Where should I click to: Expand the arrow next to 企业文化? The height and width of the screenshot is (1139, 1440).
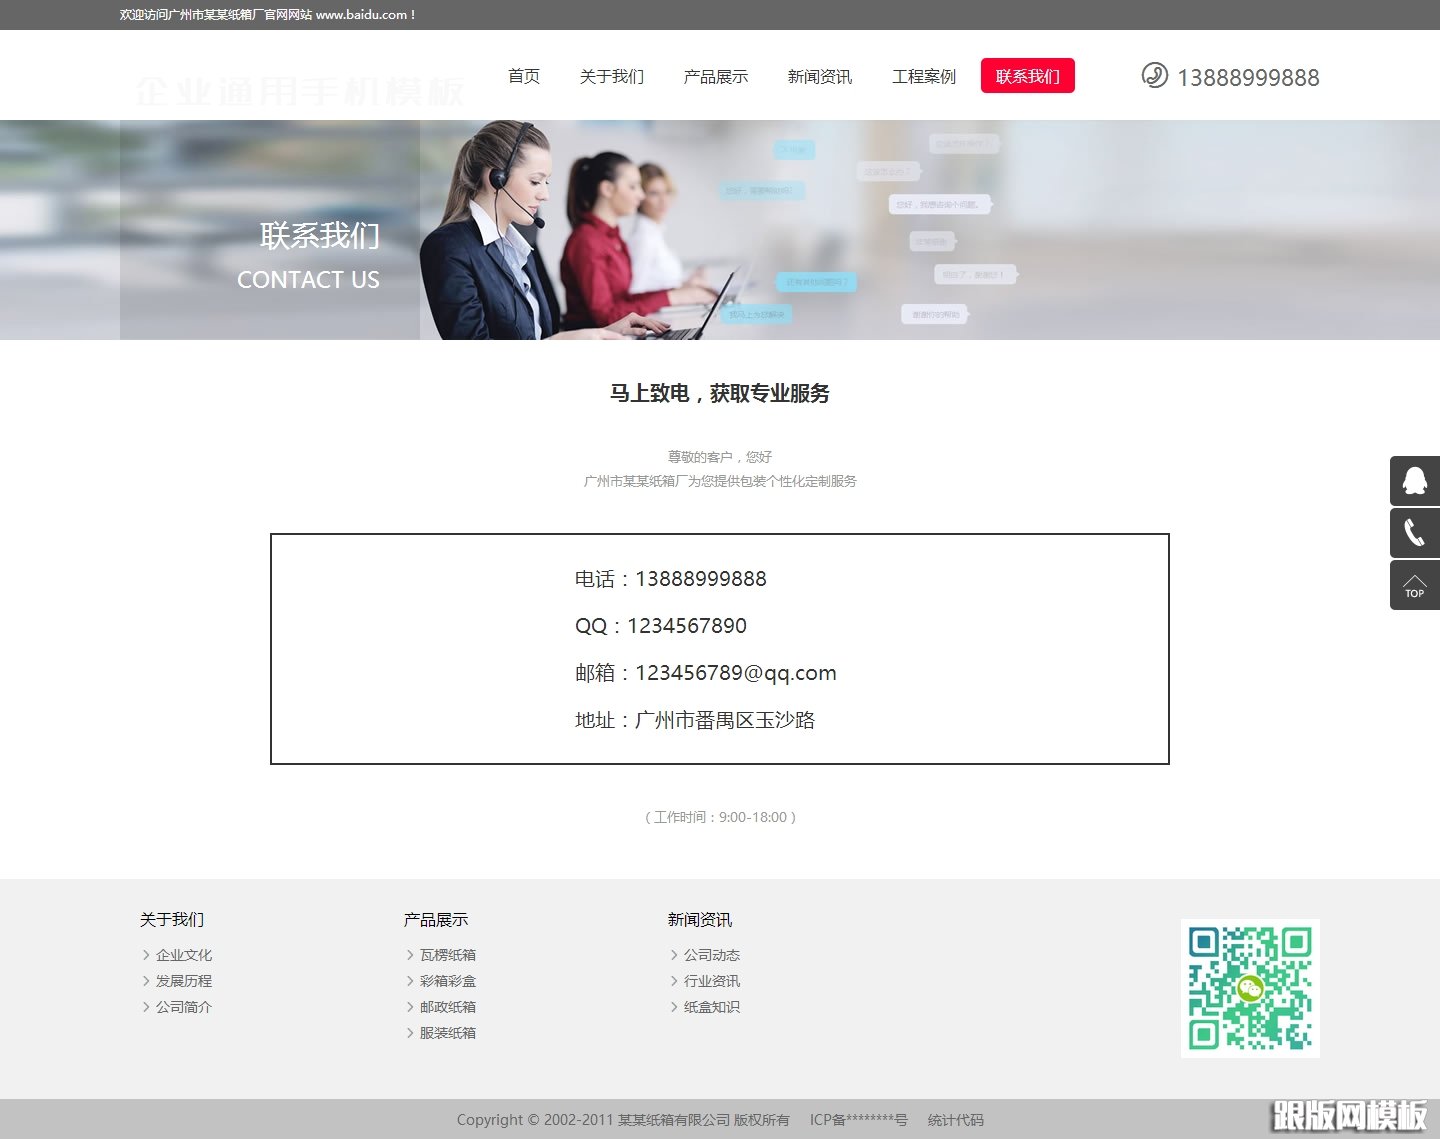[146, 954]
